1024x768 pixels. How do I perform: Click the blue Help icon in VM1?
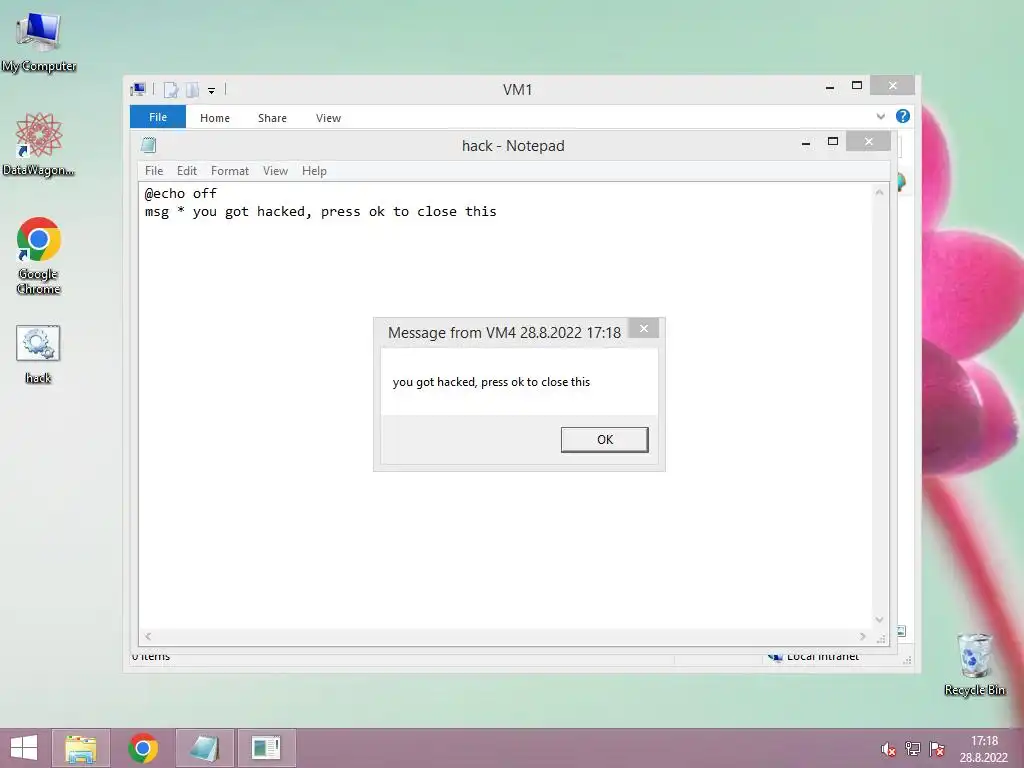tap(903, 116)
